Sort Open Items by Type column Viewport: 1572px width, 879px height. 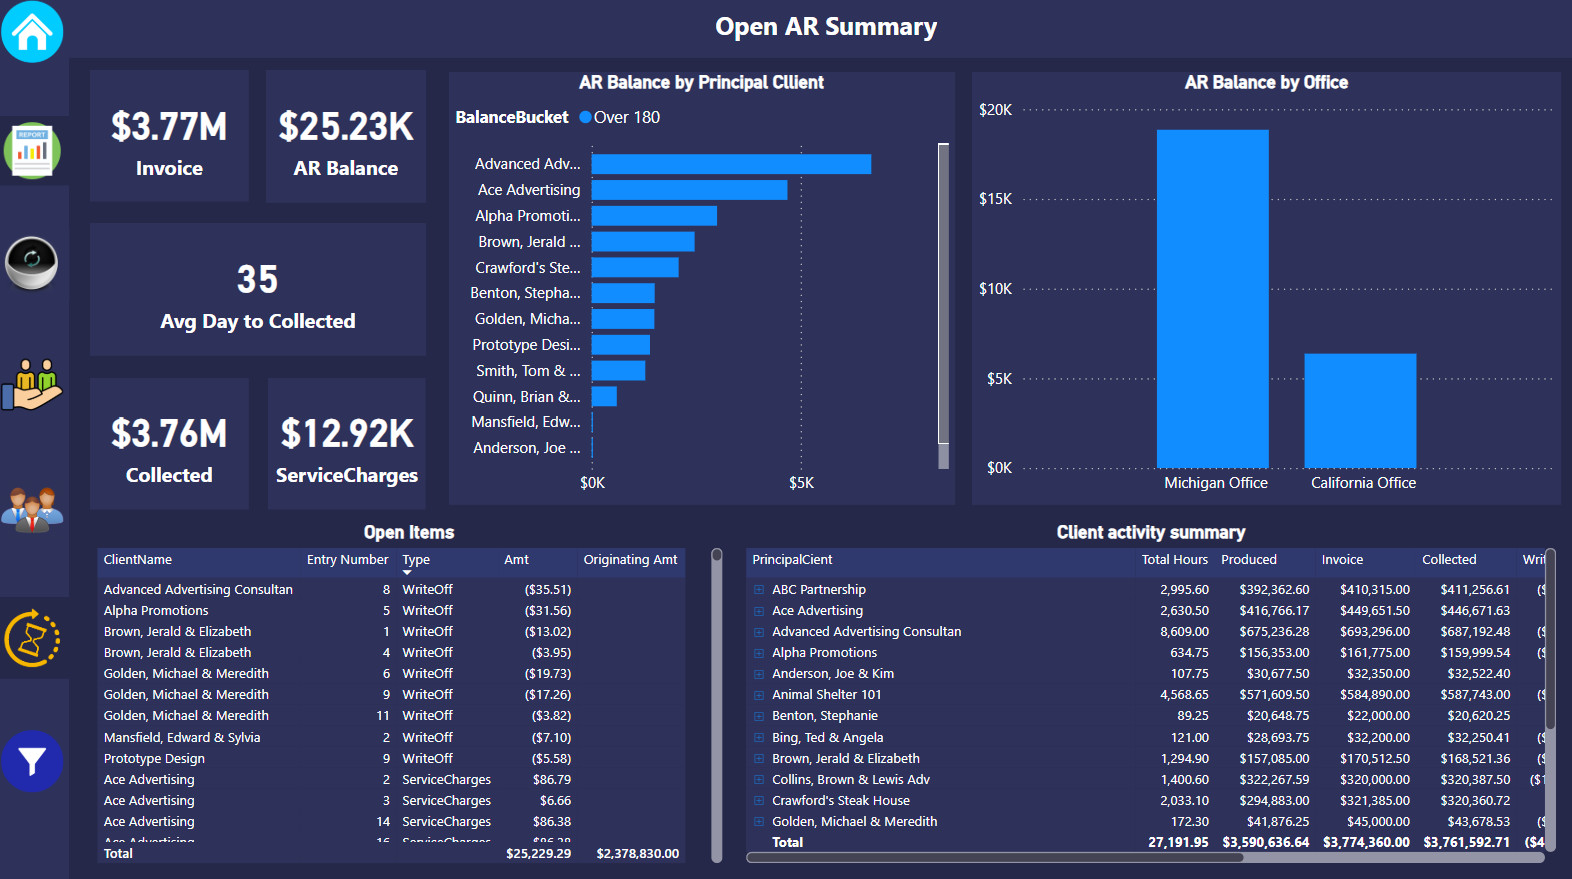(x=416, y=560)
